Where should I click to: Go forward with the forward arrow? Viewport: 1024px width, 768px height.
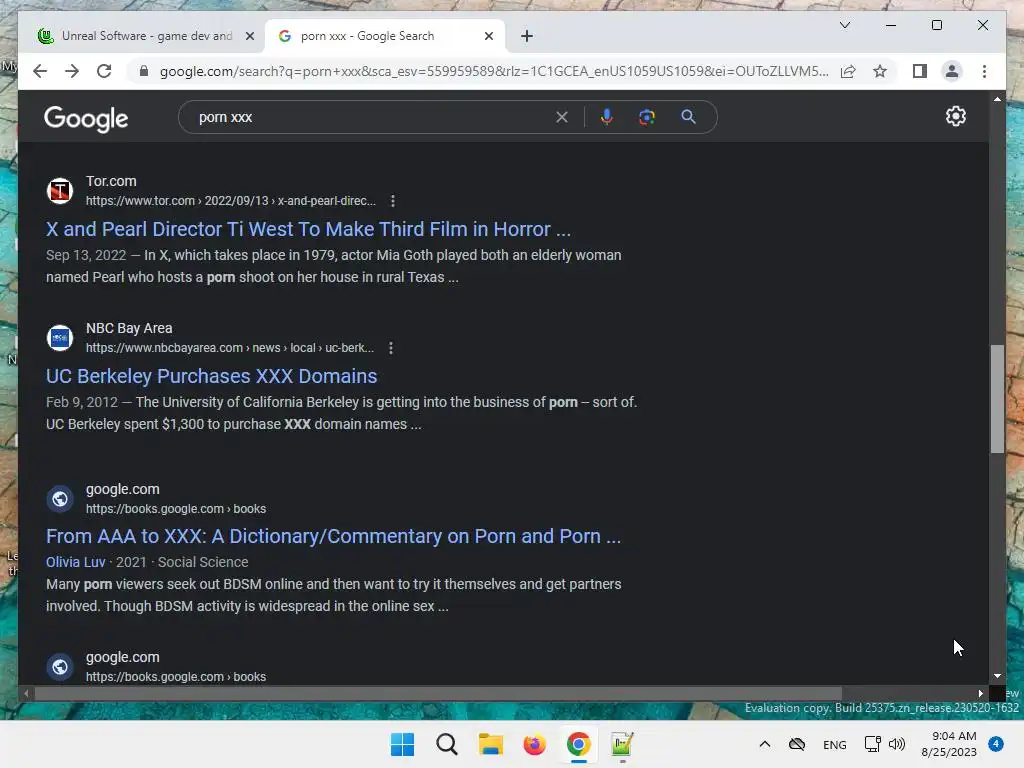[x=72, y=71]
